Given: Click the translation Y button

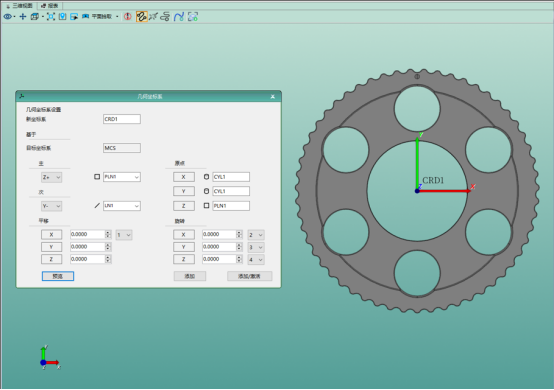Looking at the screenshot, I should point(51,247).
